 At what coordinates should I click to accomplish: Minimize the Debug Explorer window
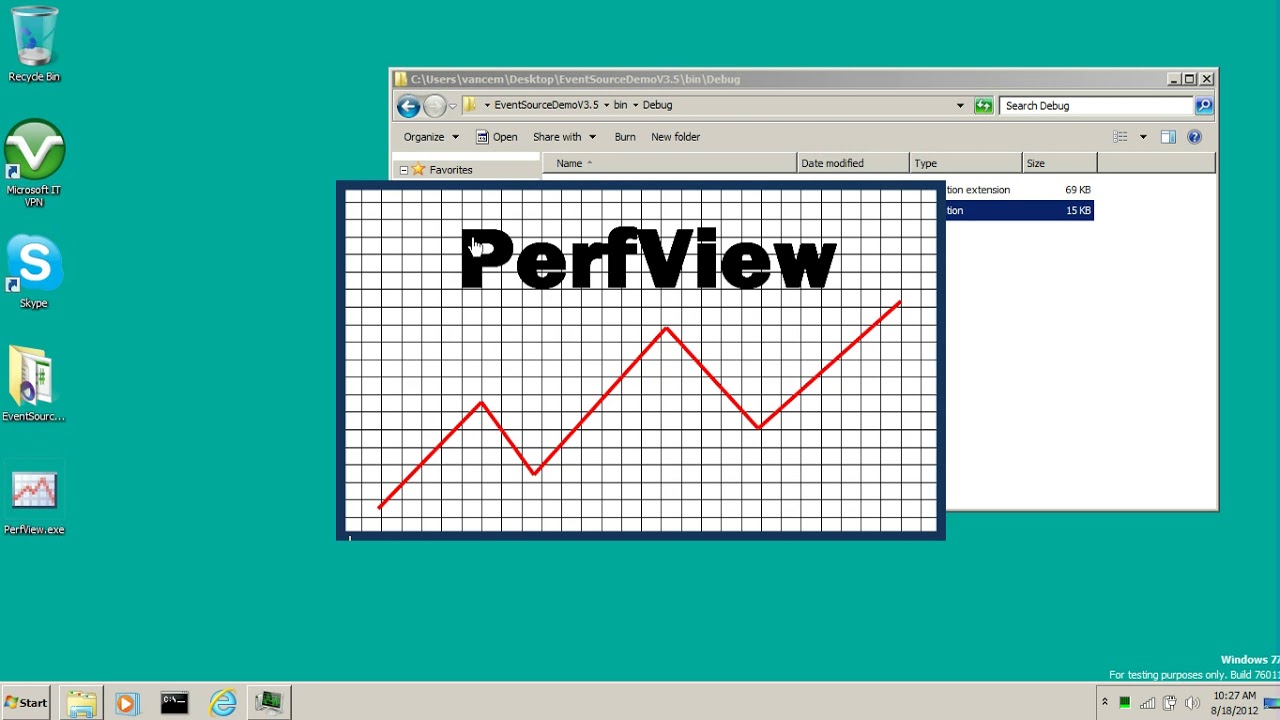click(1173, 79)
